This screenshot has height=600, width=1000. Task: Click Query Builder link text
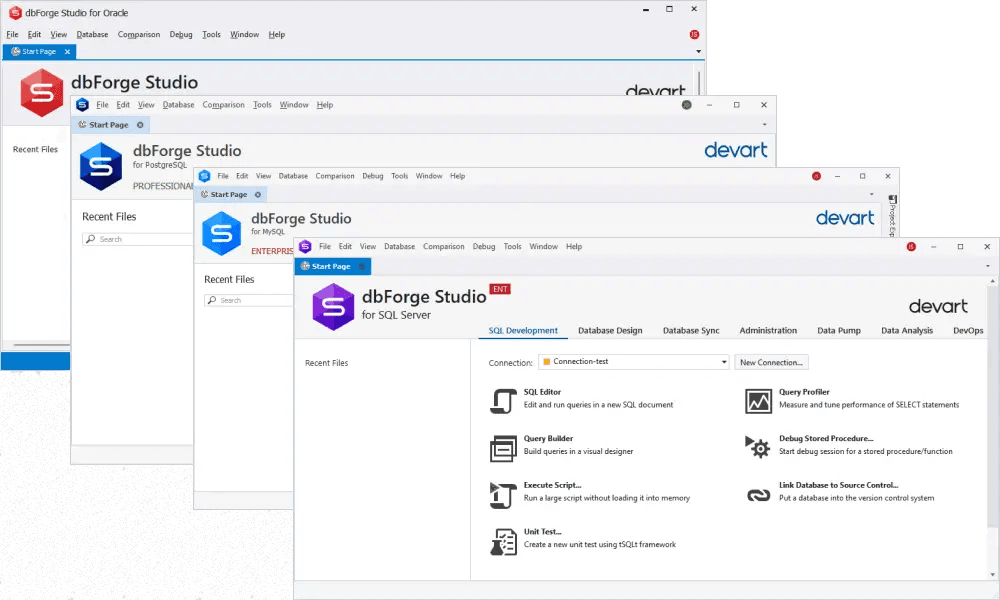[x=548, y=439]
